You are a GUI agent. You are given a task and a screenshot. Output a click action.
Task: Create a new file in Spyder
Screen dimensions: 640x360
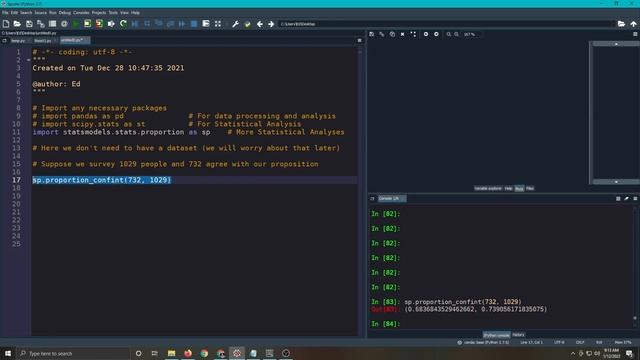[6, 24]
